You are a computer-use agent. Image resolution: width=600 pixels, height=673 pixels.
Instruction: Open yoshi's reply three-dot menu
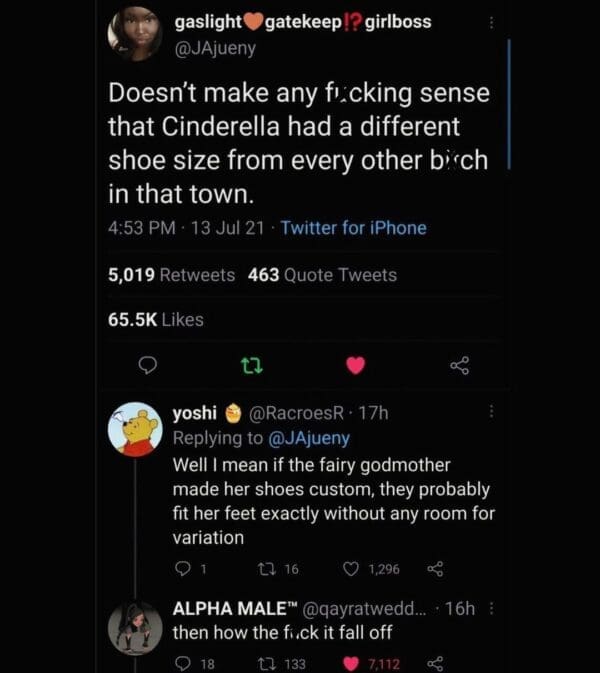coord(490,412)
